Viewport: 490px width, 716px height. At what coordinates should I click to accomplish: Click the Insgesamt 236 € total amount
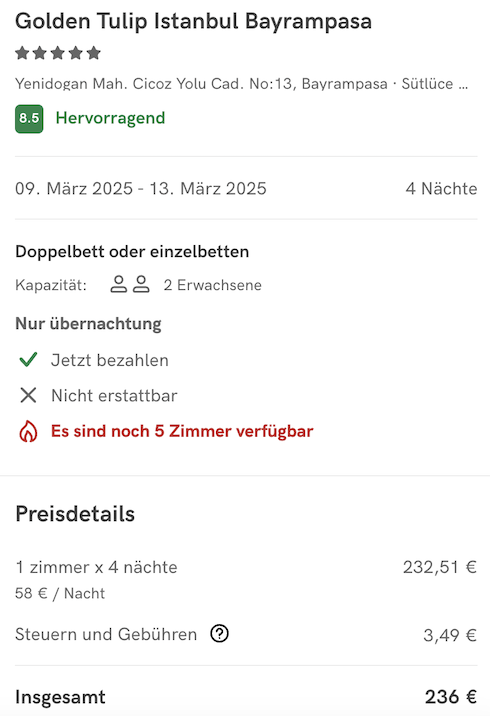tap(451, 697)
